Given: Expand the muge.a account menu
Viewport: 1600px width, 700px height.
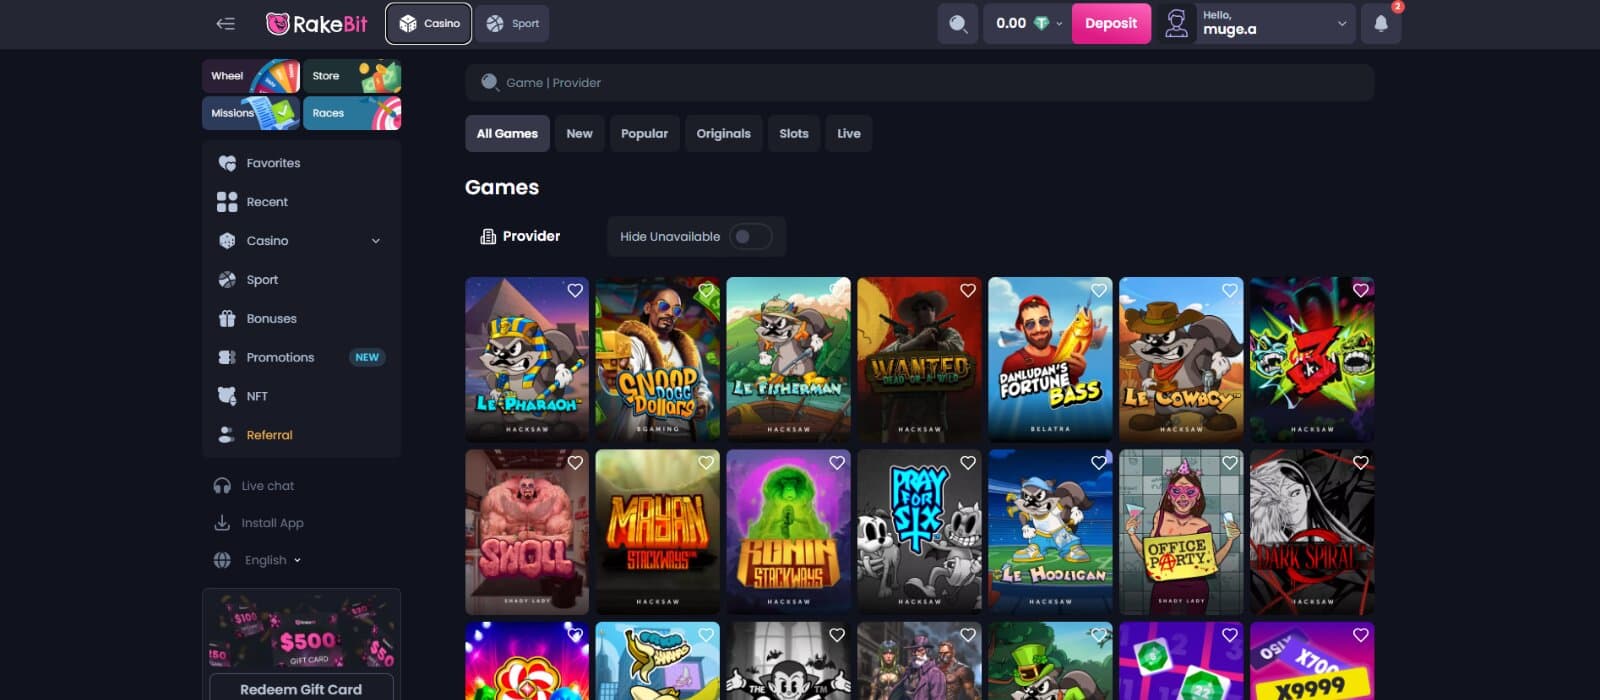Looking at the screenshot, I should [1342, 24].
